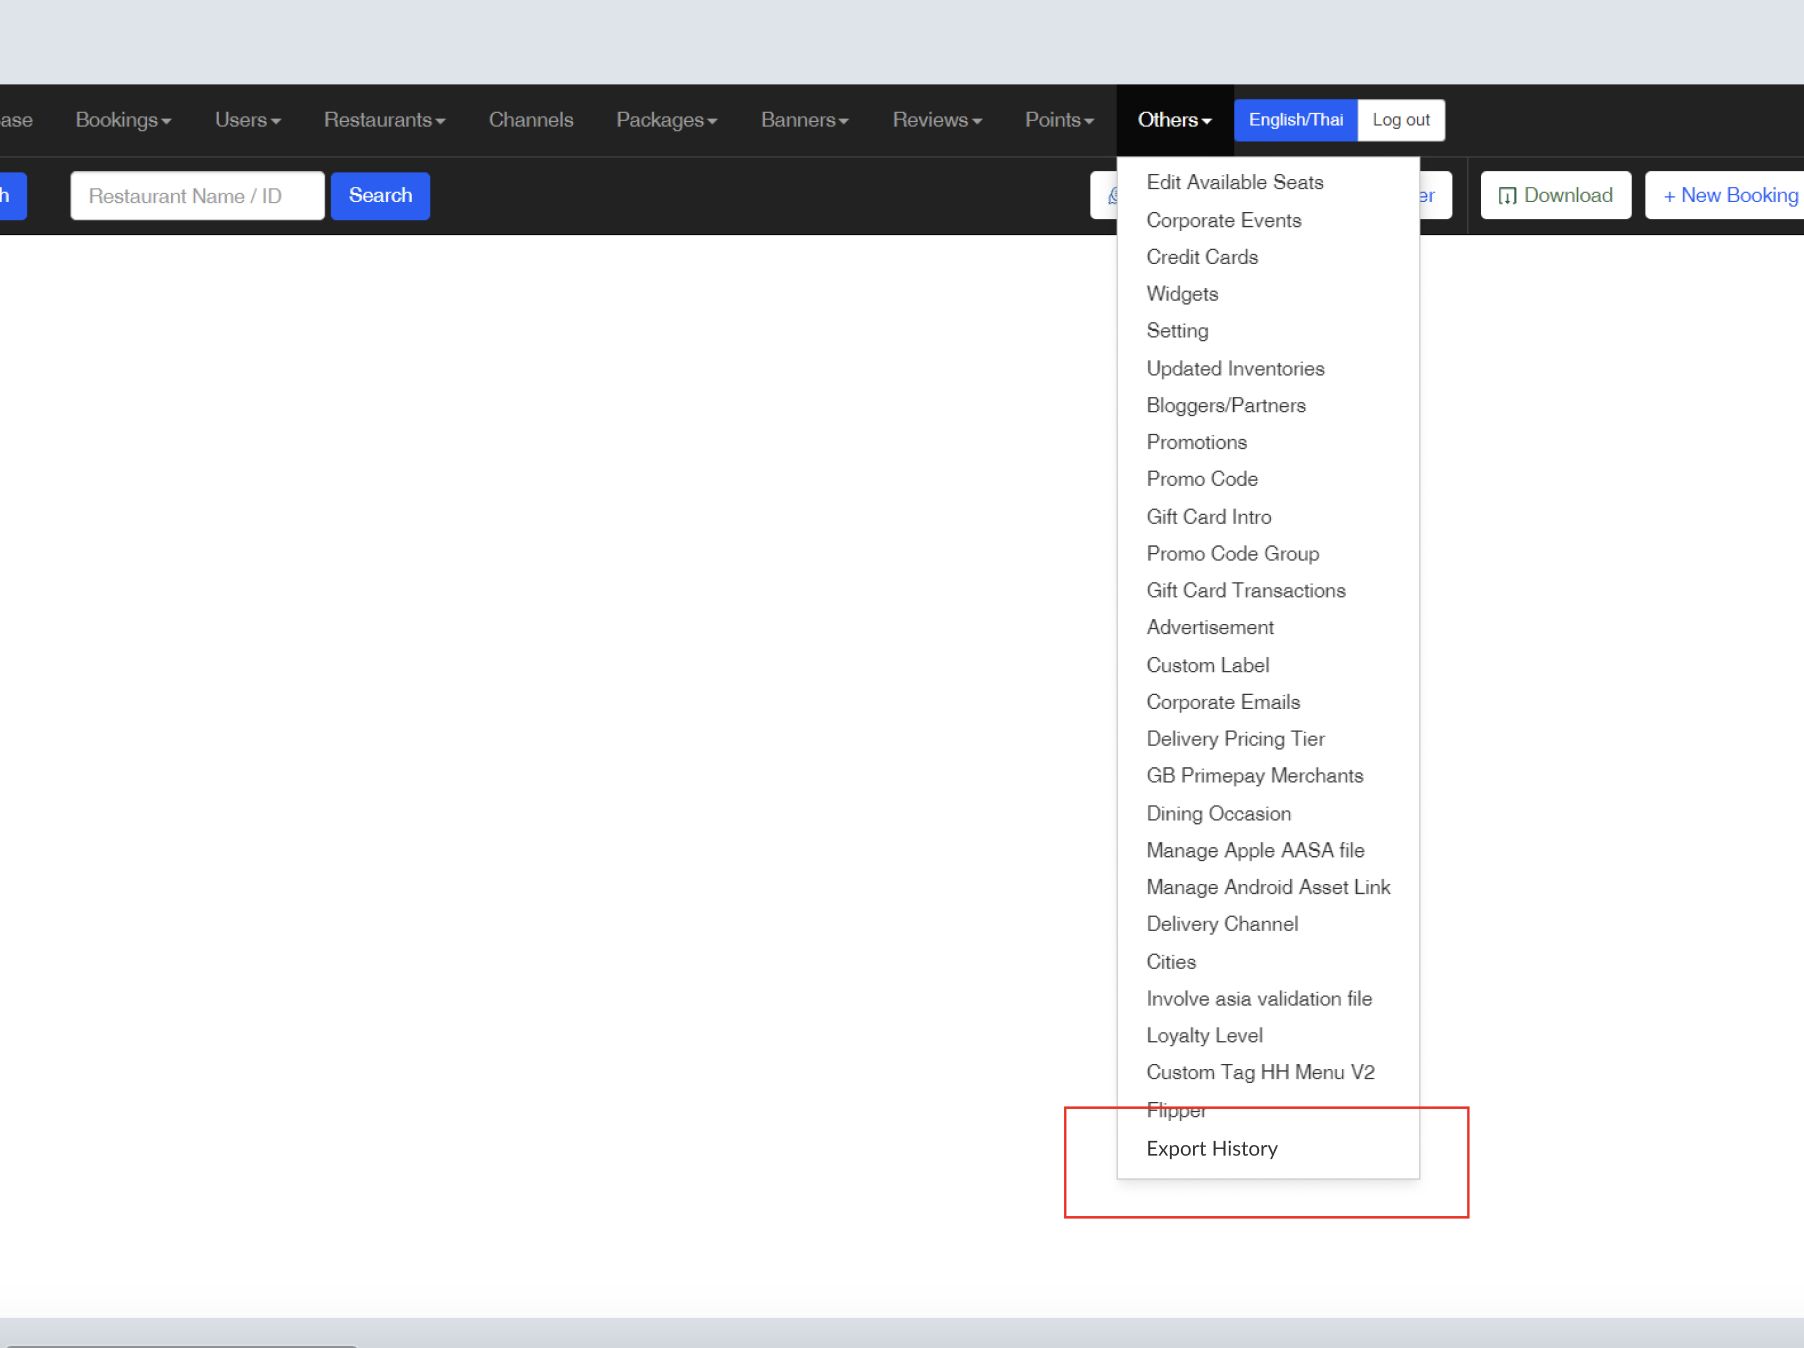Collapse the Others dropdown menu
Screen dimensions: 1804x1348
pyautogui.click(x=1174, y=120)
